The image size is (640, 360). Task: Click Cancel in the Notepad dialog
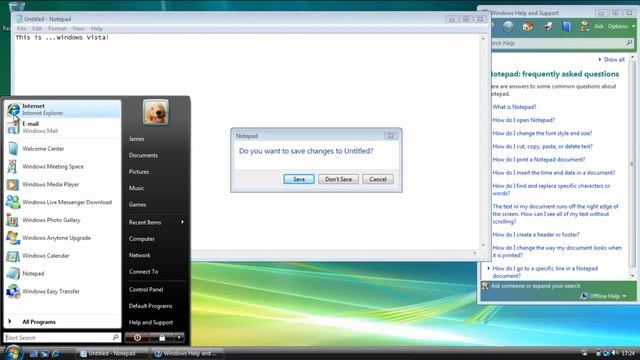click(378, 179)
